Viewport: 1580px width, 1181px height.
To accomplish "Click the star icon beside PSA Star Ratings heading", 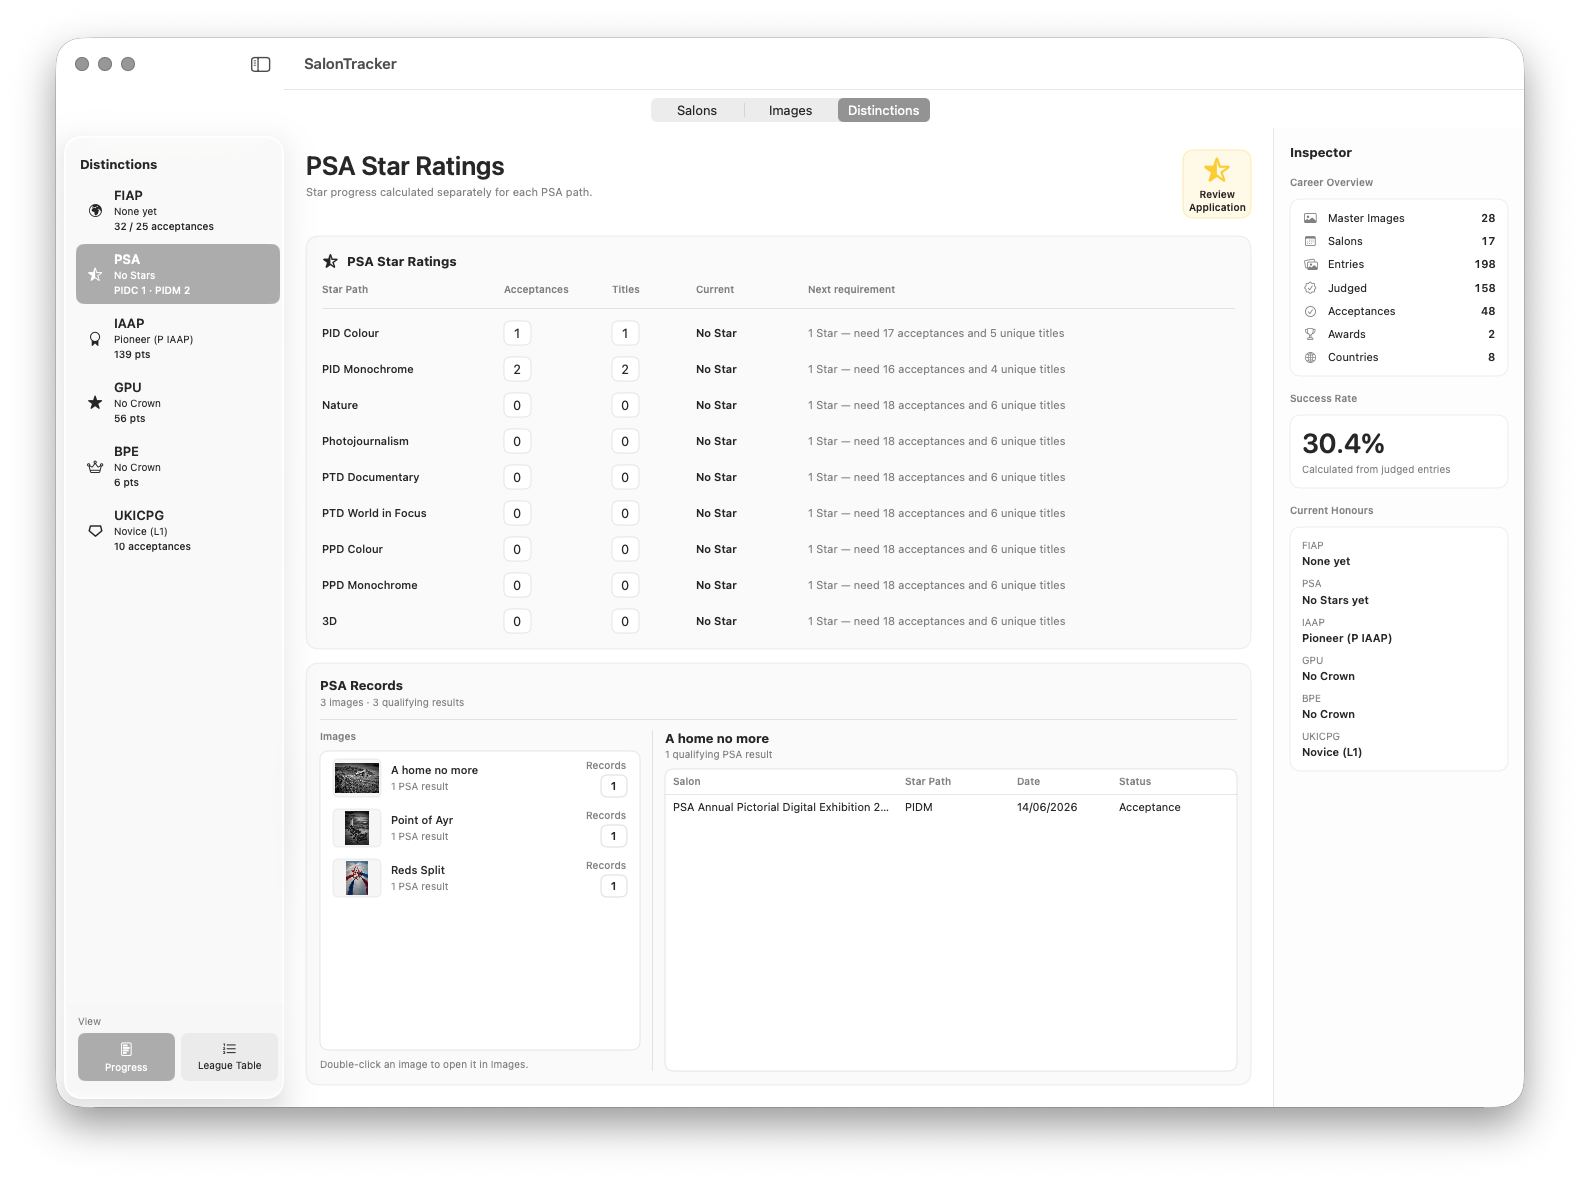I will click(330, 261).
